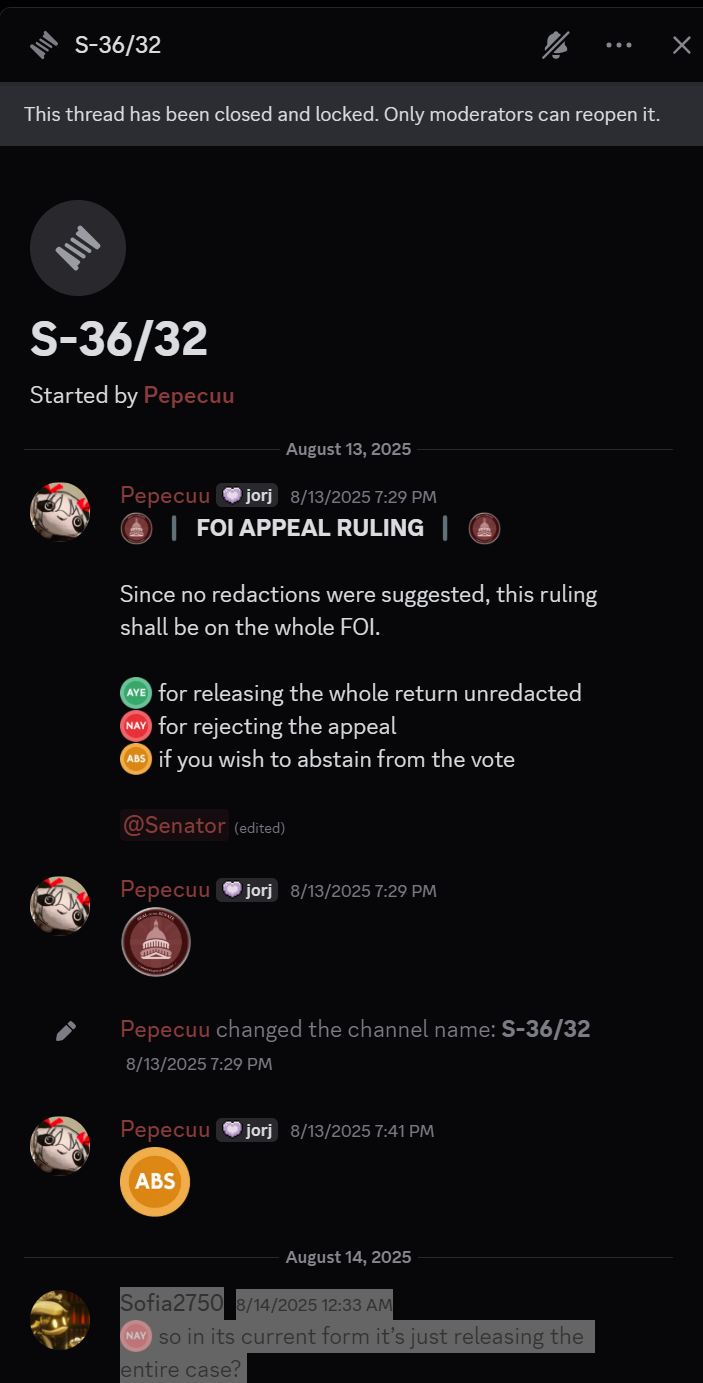Click the red NAY emoji in ruling
The image size is (703, 1383).
point(136,726)
